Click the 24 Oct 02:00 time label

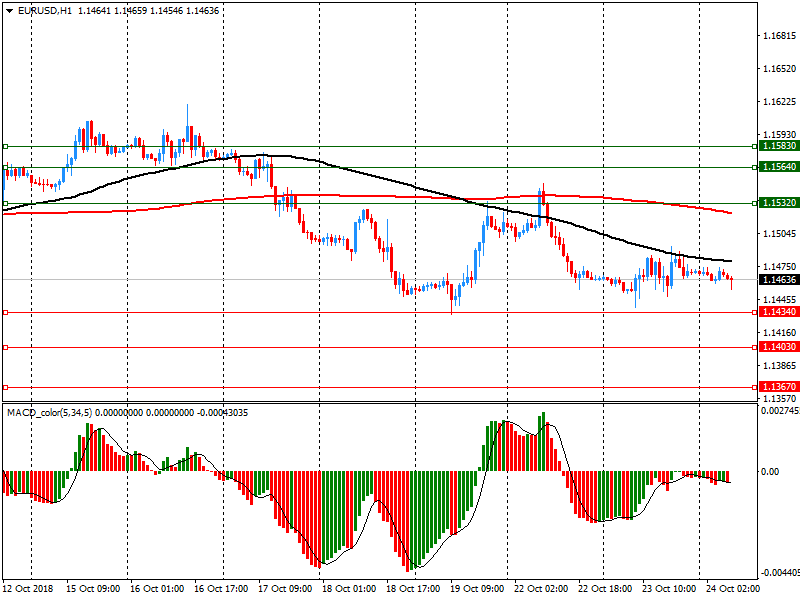733,590
